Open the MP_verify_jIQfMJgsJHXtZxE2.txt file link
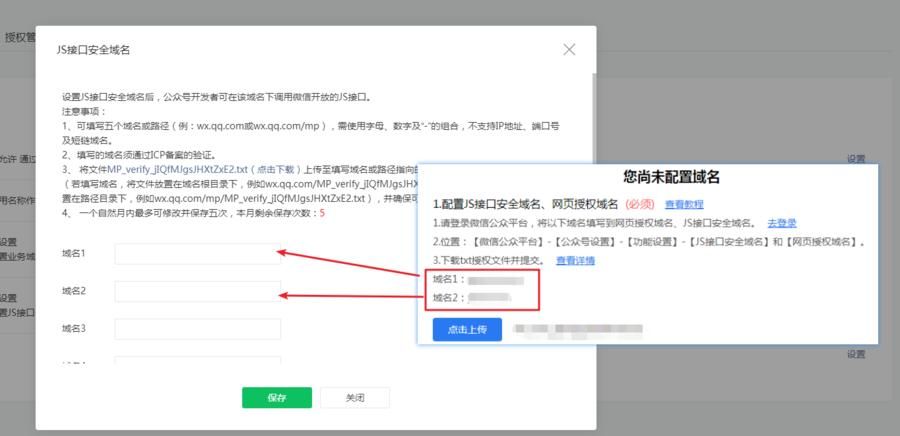This screenshot has height=436, width=900. pos(177,169)
